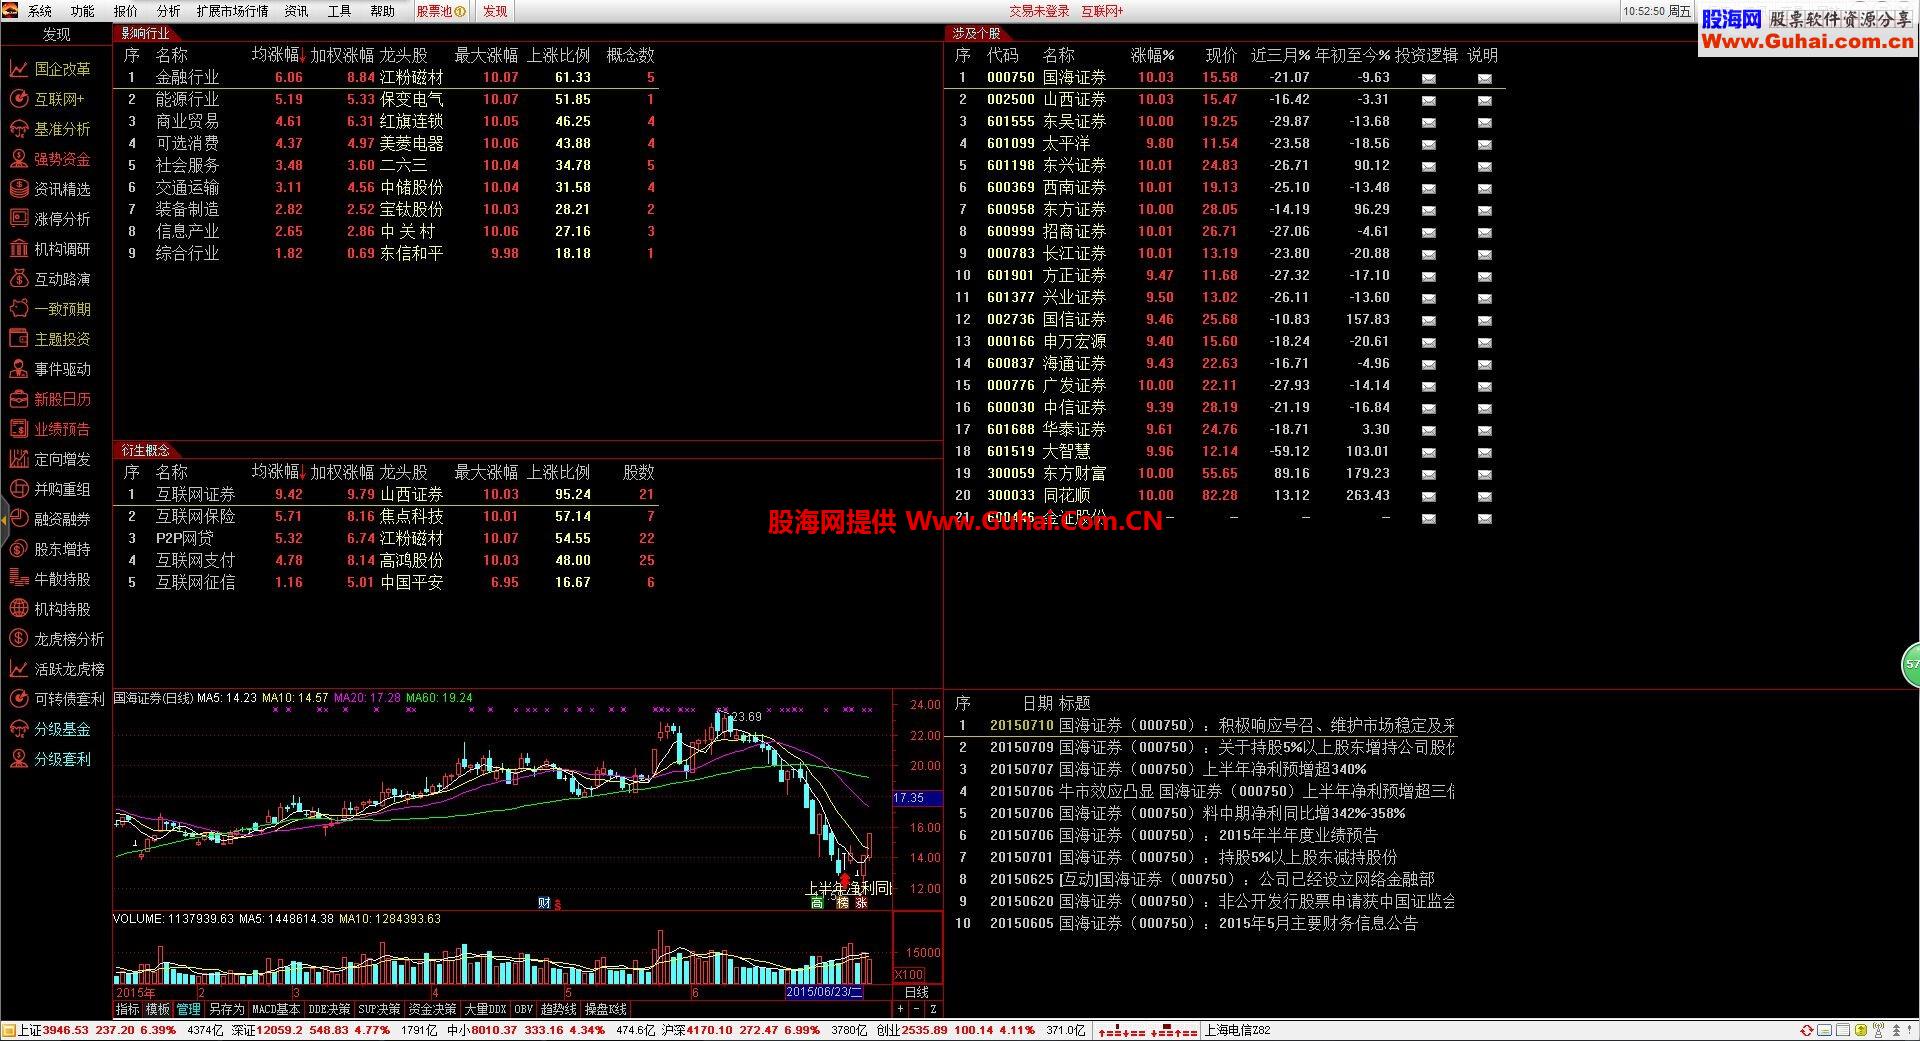
Task: Sort 涉及个股 table by 涨幅% header
Action: point(1153,55)
